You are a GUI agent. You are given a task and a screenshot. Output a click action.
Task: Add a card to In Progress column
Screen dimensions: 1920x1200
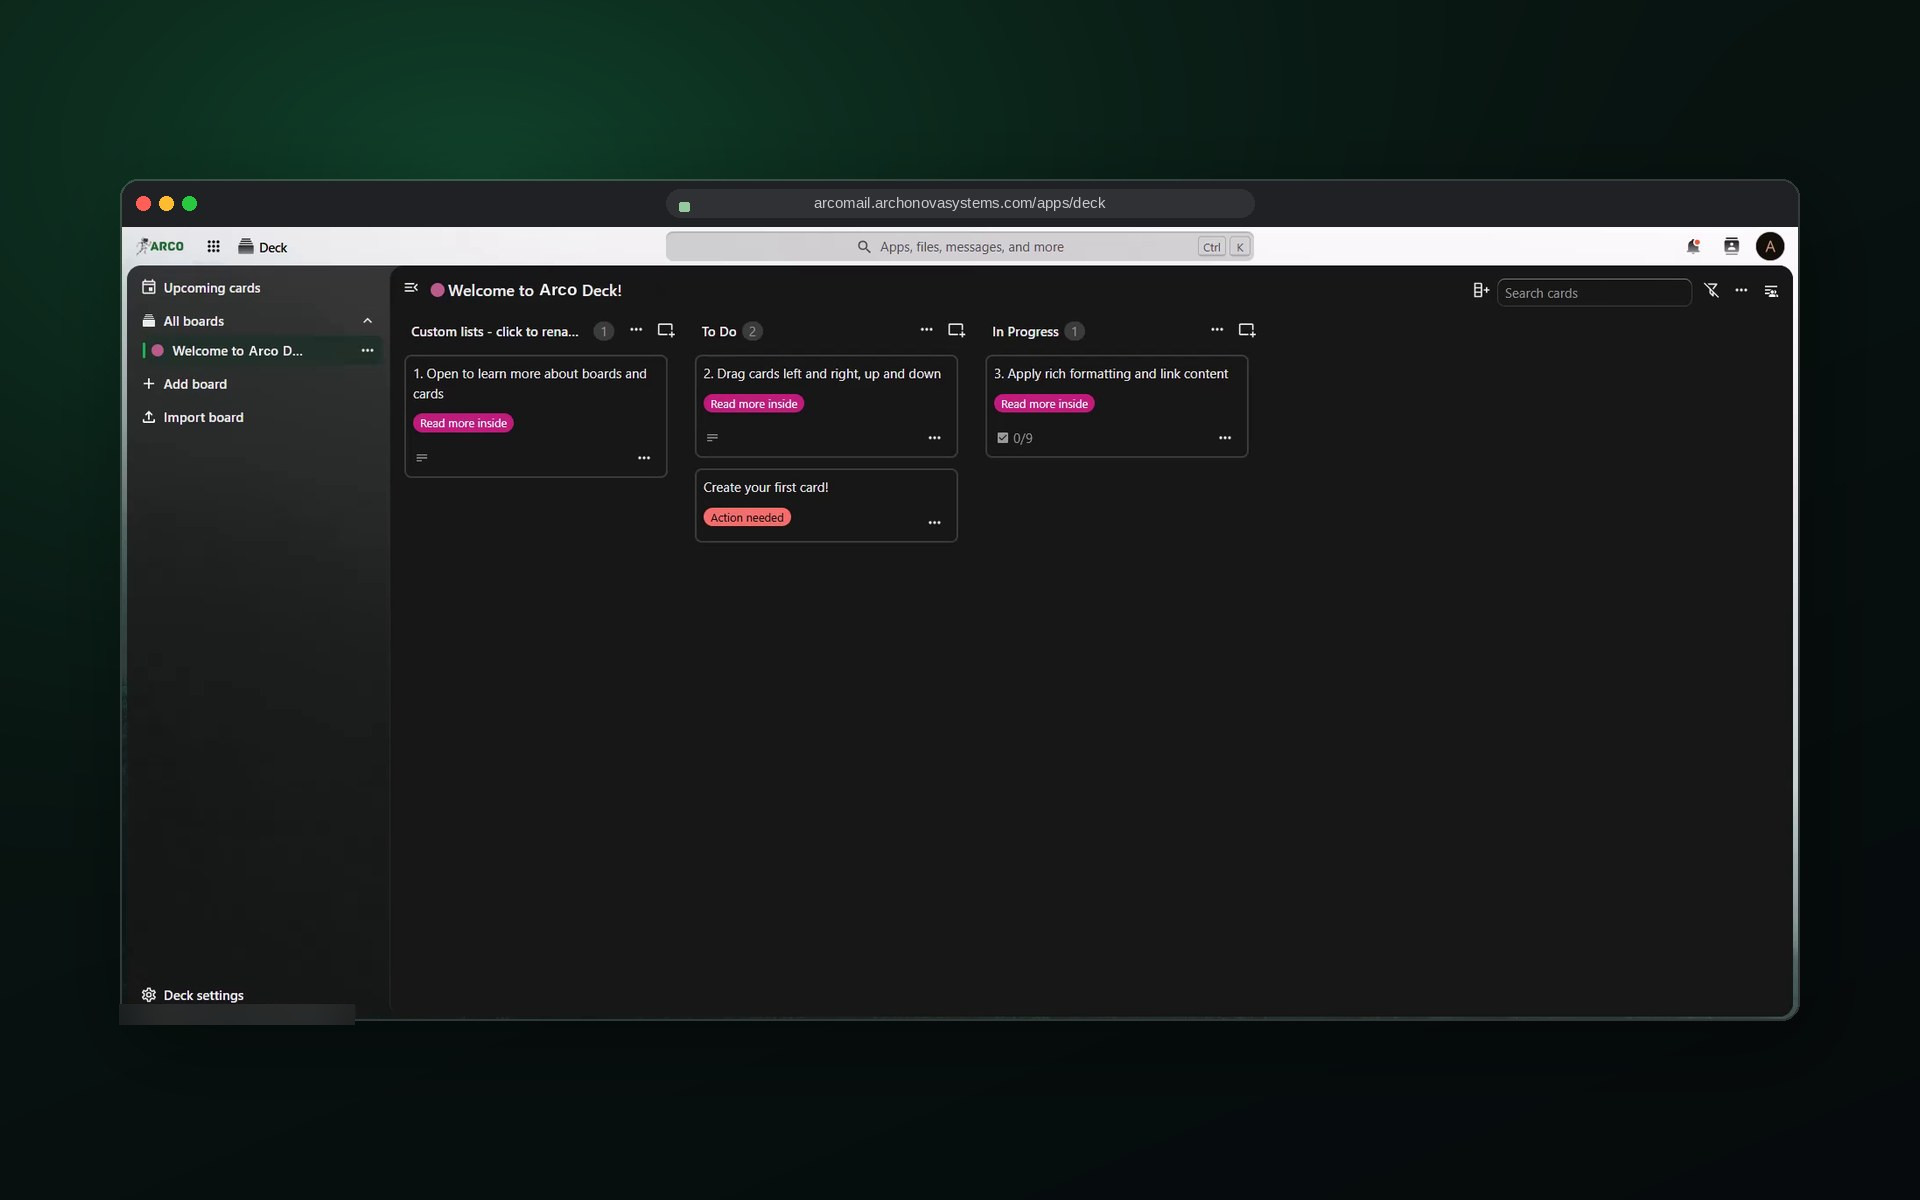[1247, 330]
